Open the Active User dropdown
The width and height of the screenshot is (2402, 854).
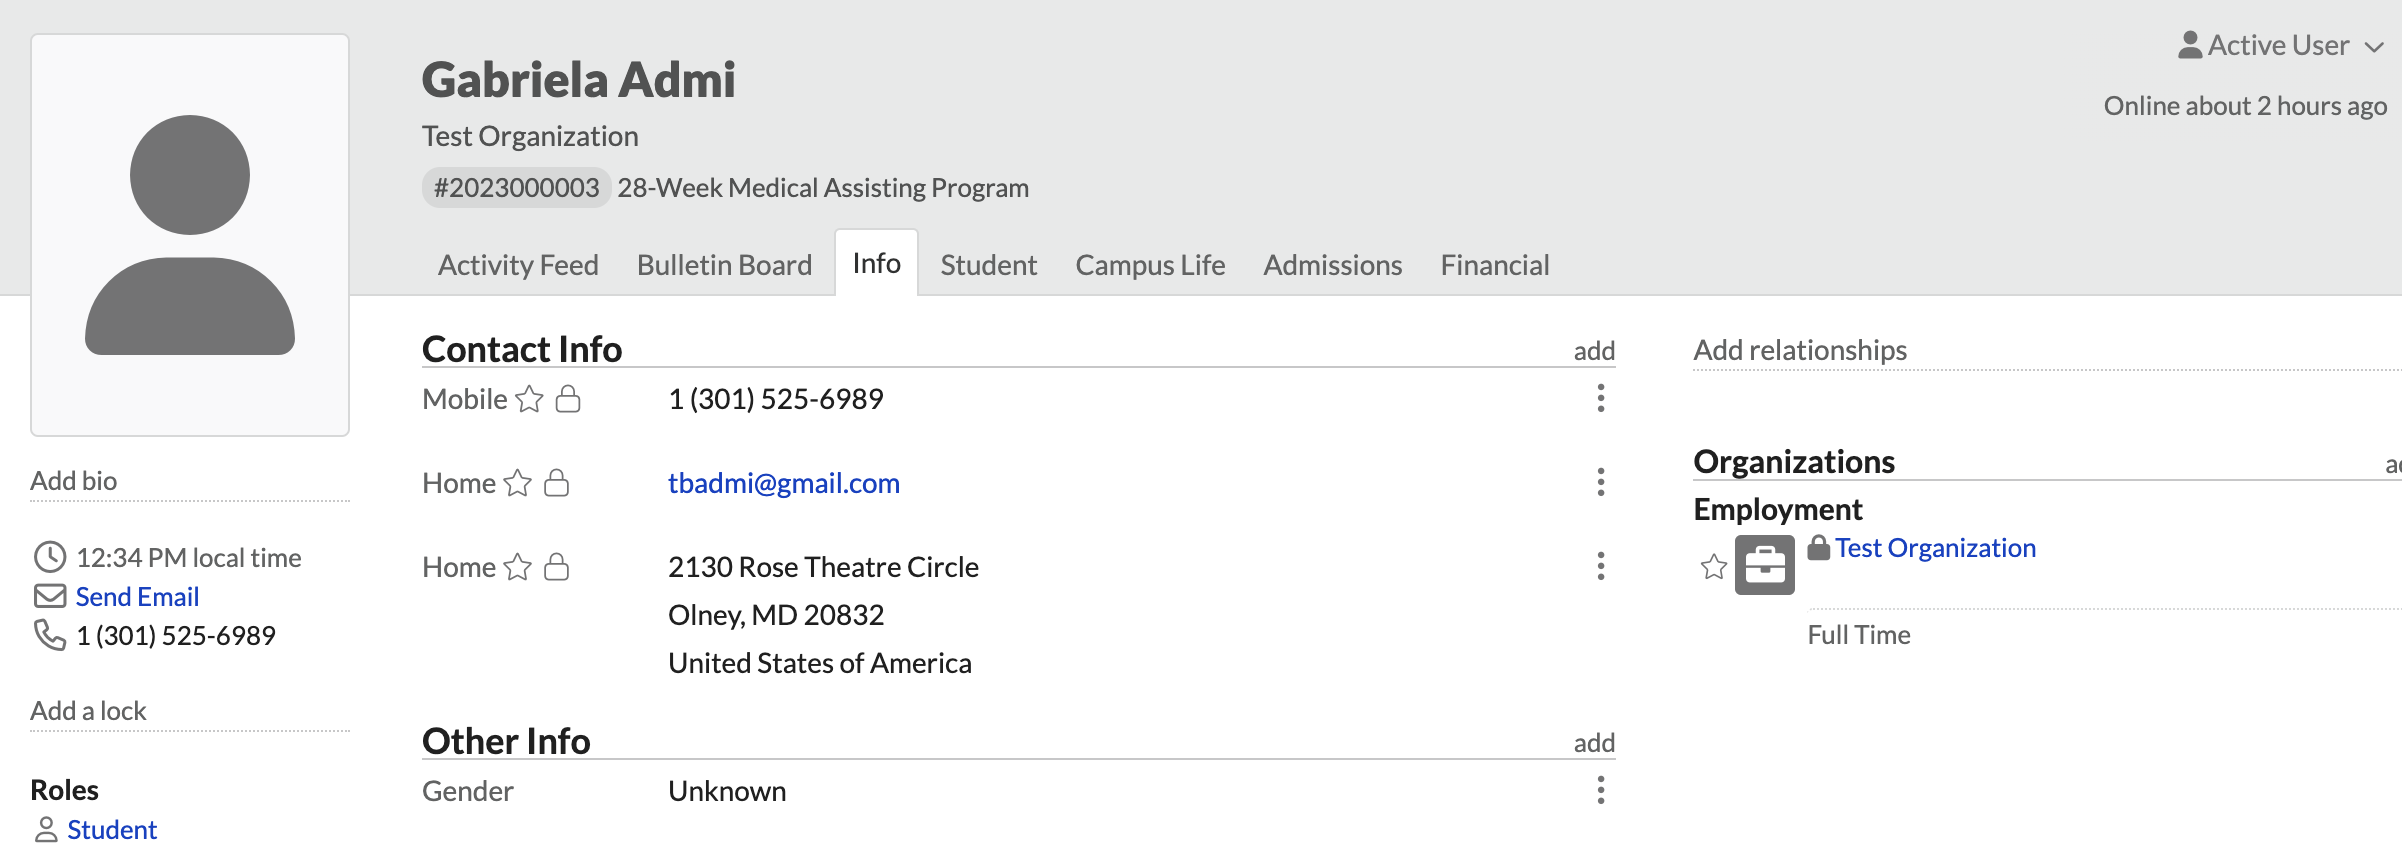point(2282,46)
